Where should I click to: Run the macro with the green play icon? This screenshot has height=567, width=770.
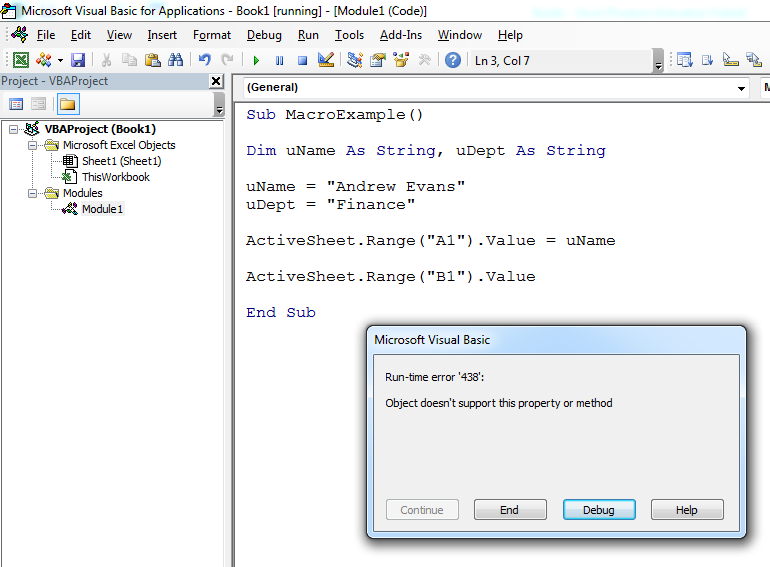tap(256, 60)
